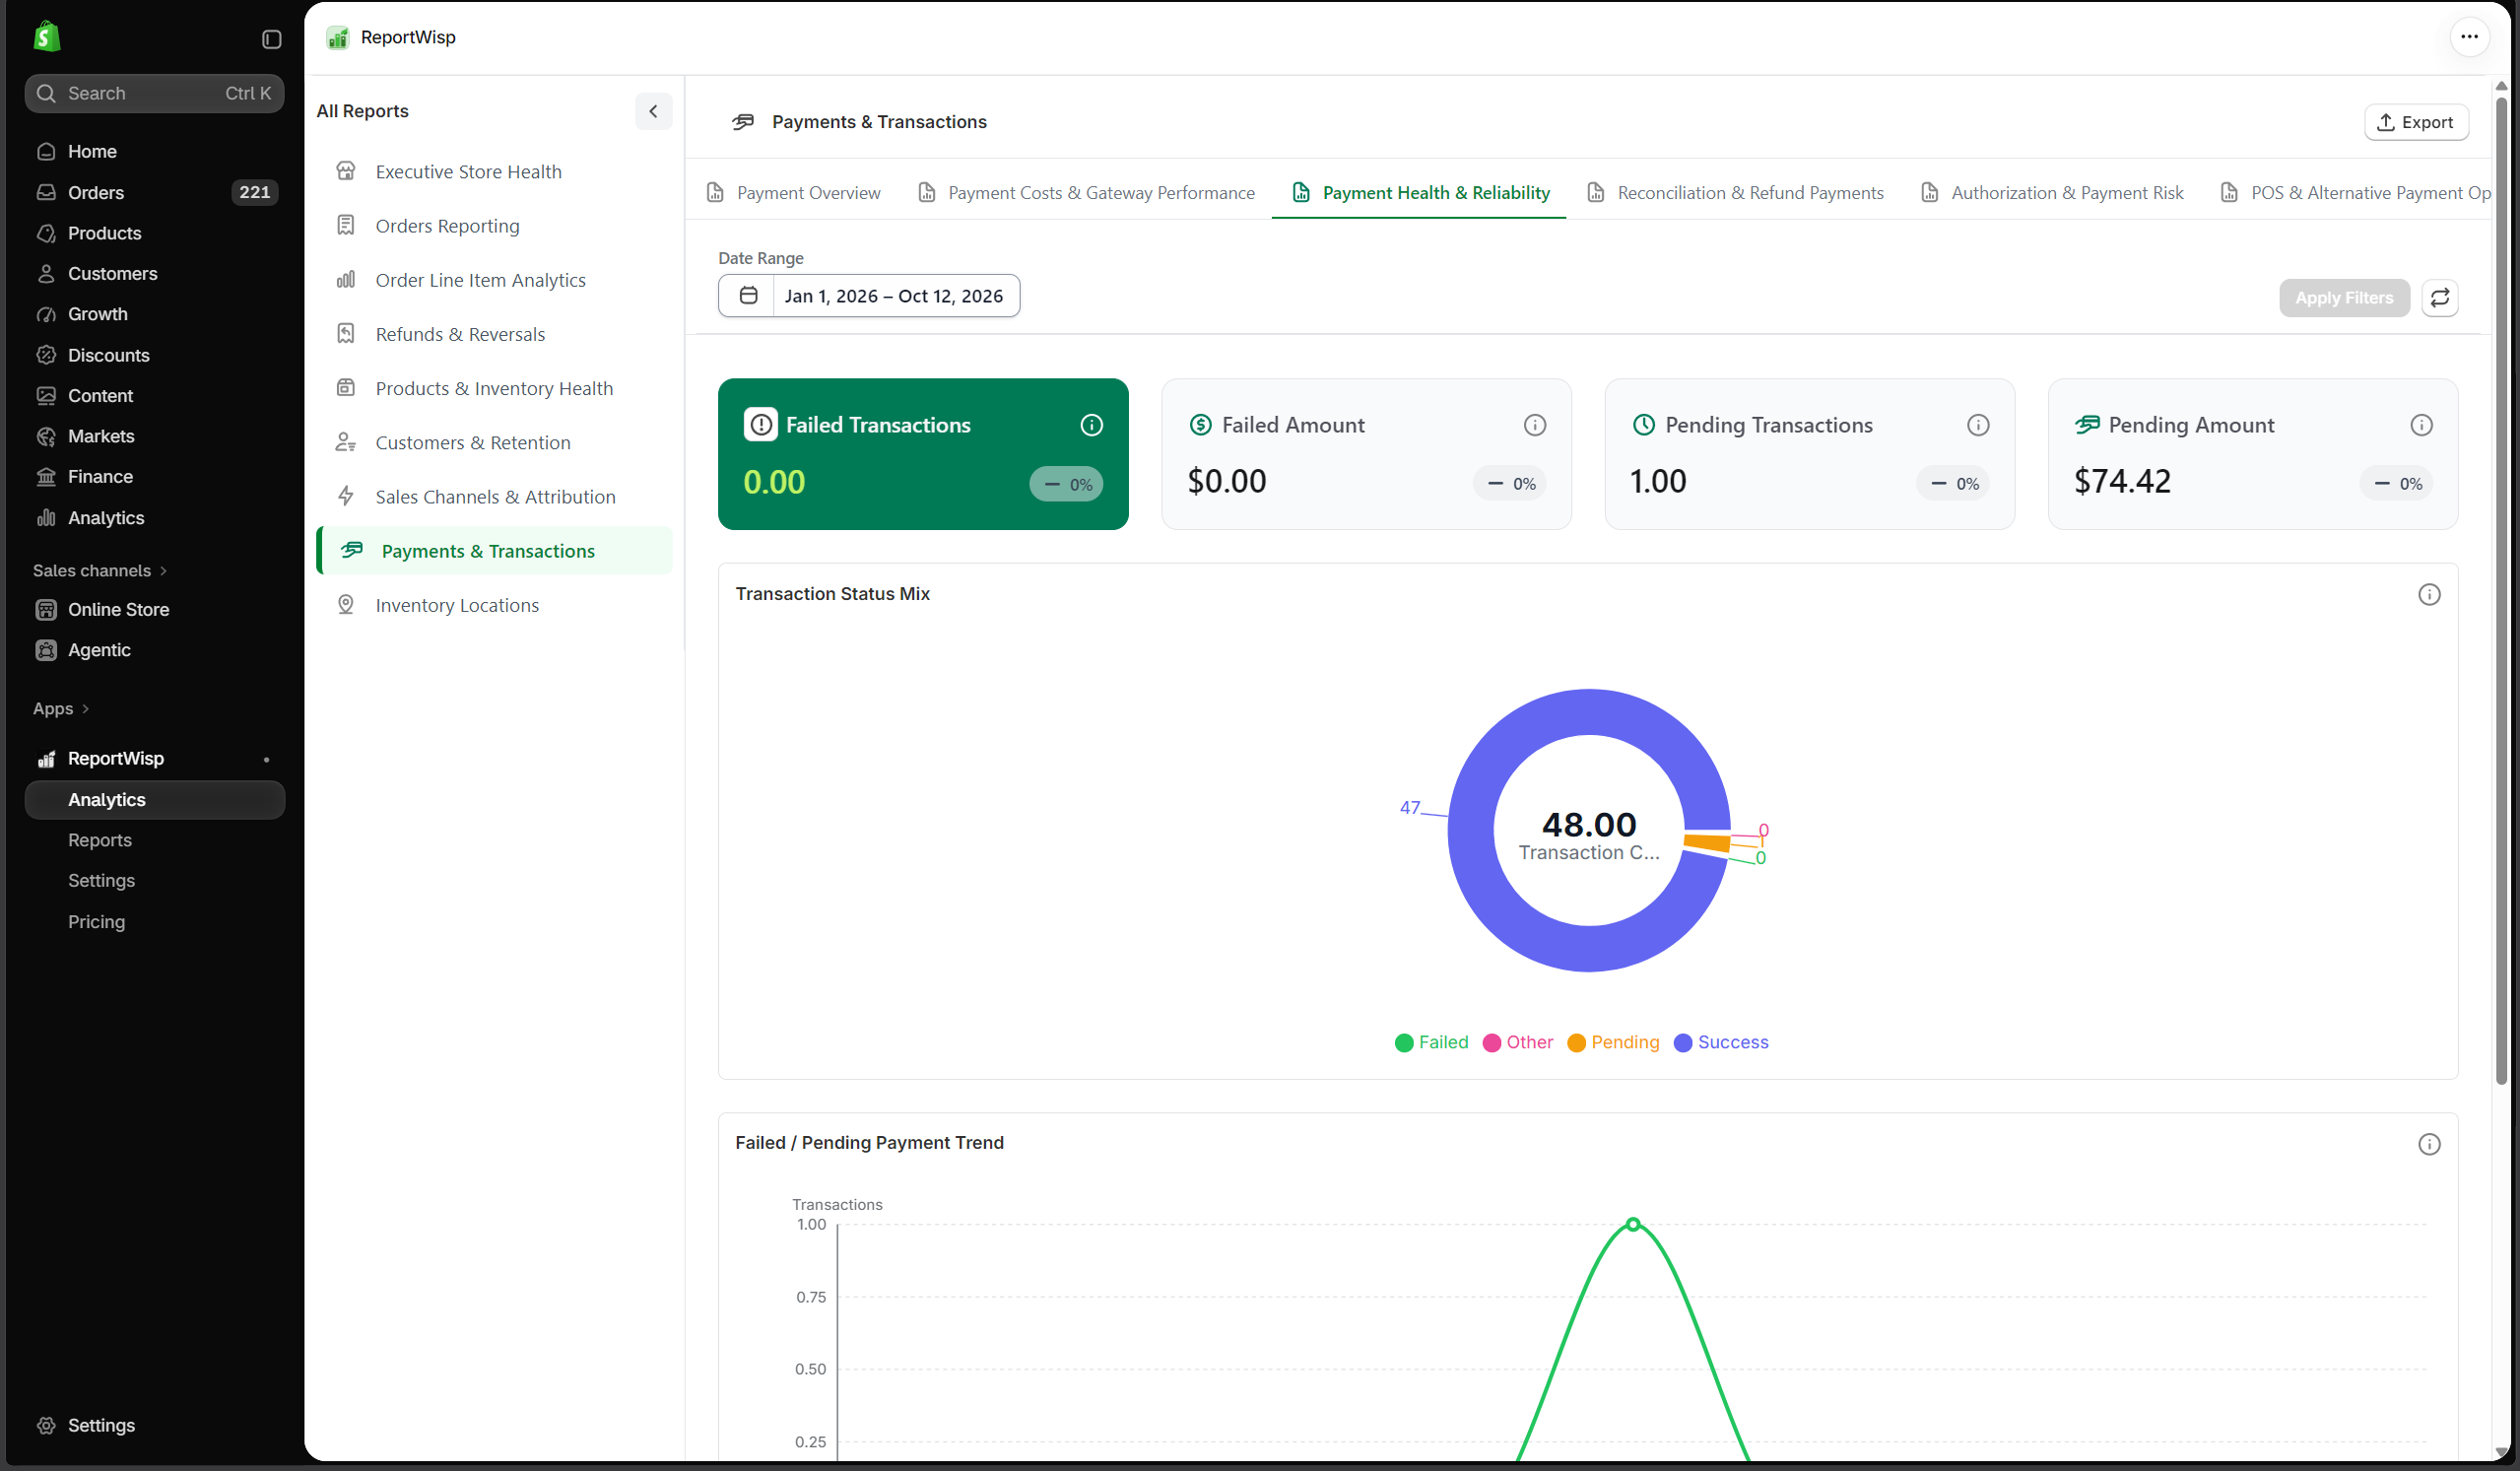Show info for Pending Amount card

click(x=2420, y=425)
